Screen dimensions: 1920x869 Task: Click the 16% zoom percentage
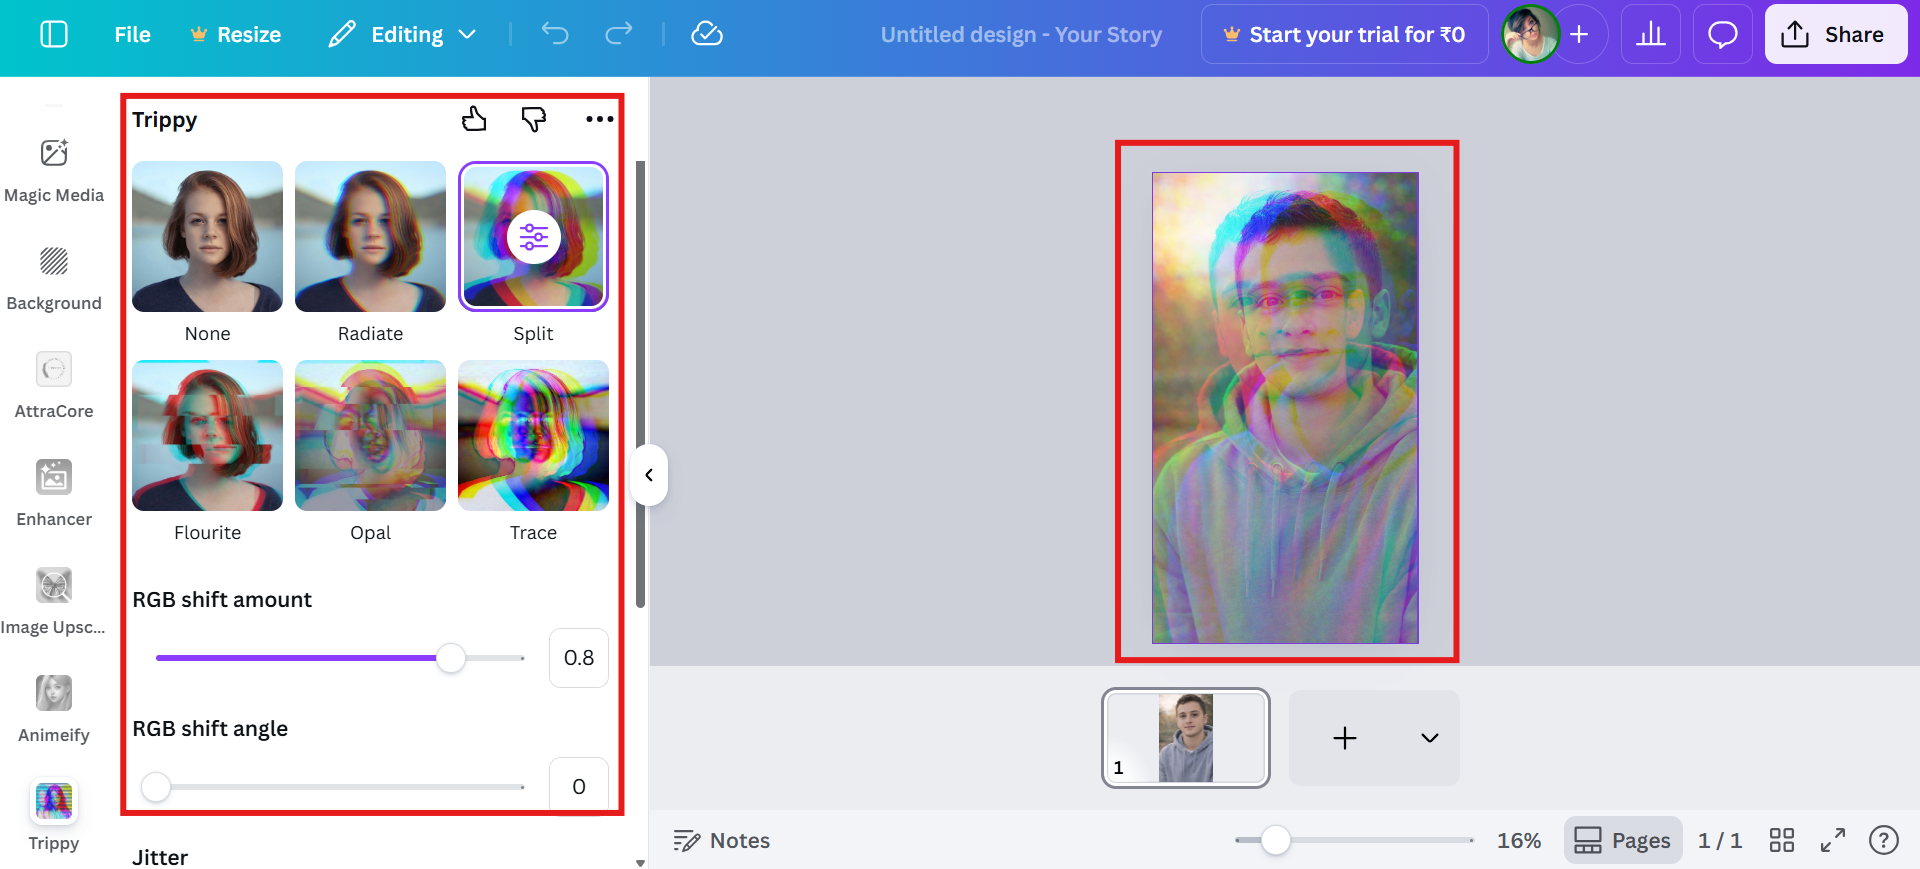tap(1518, 841)
